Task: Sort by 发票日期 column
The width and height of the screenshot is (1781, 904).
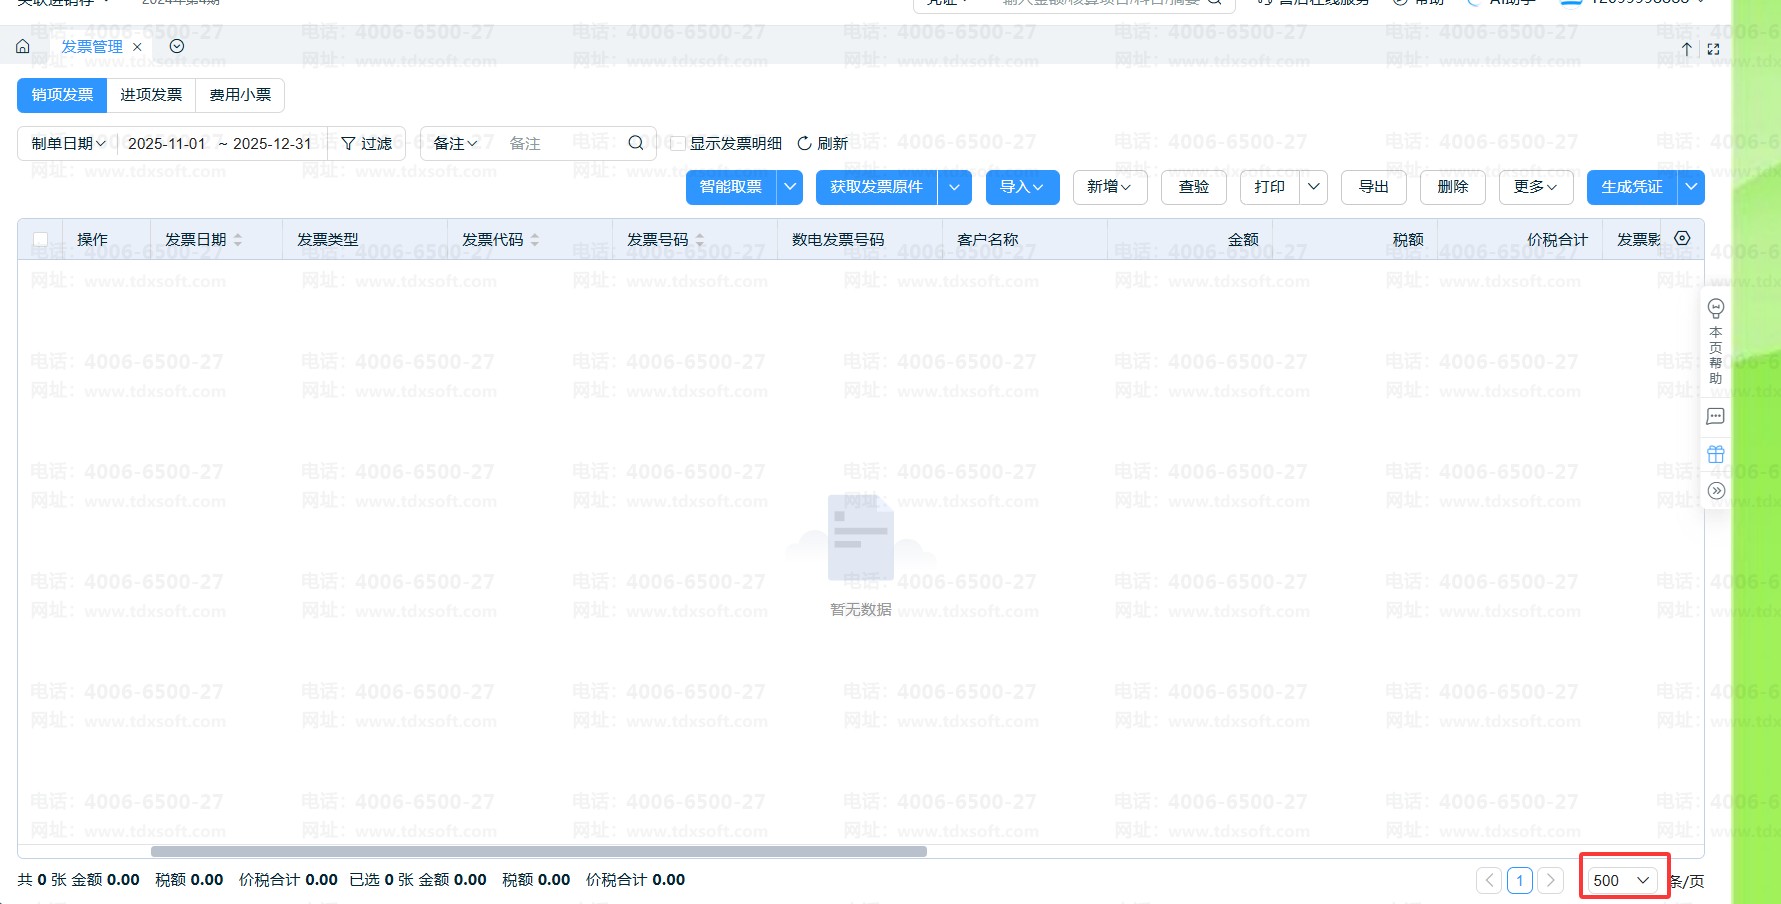Action: point(237,240)
